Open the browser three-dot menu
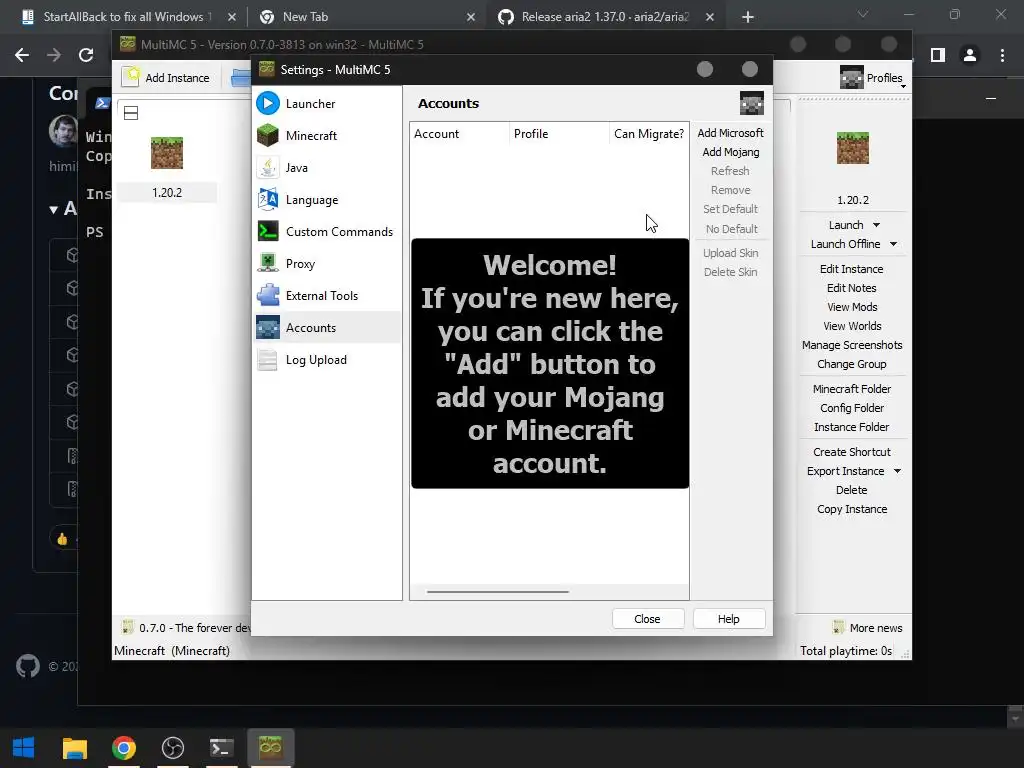This screenshot has width=1024, height=768. [1002, 55]
